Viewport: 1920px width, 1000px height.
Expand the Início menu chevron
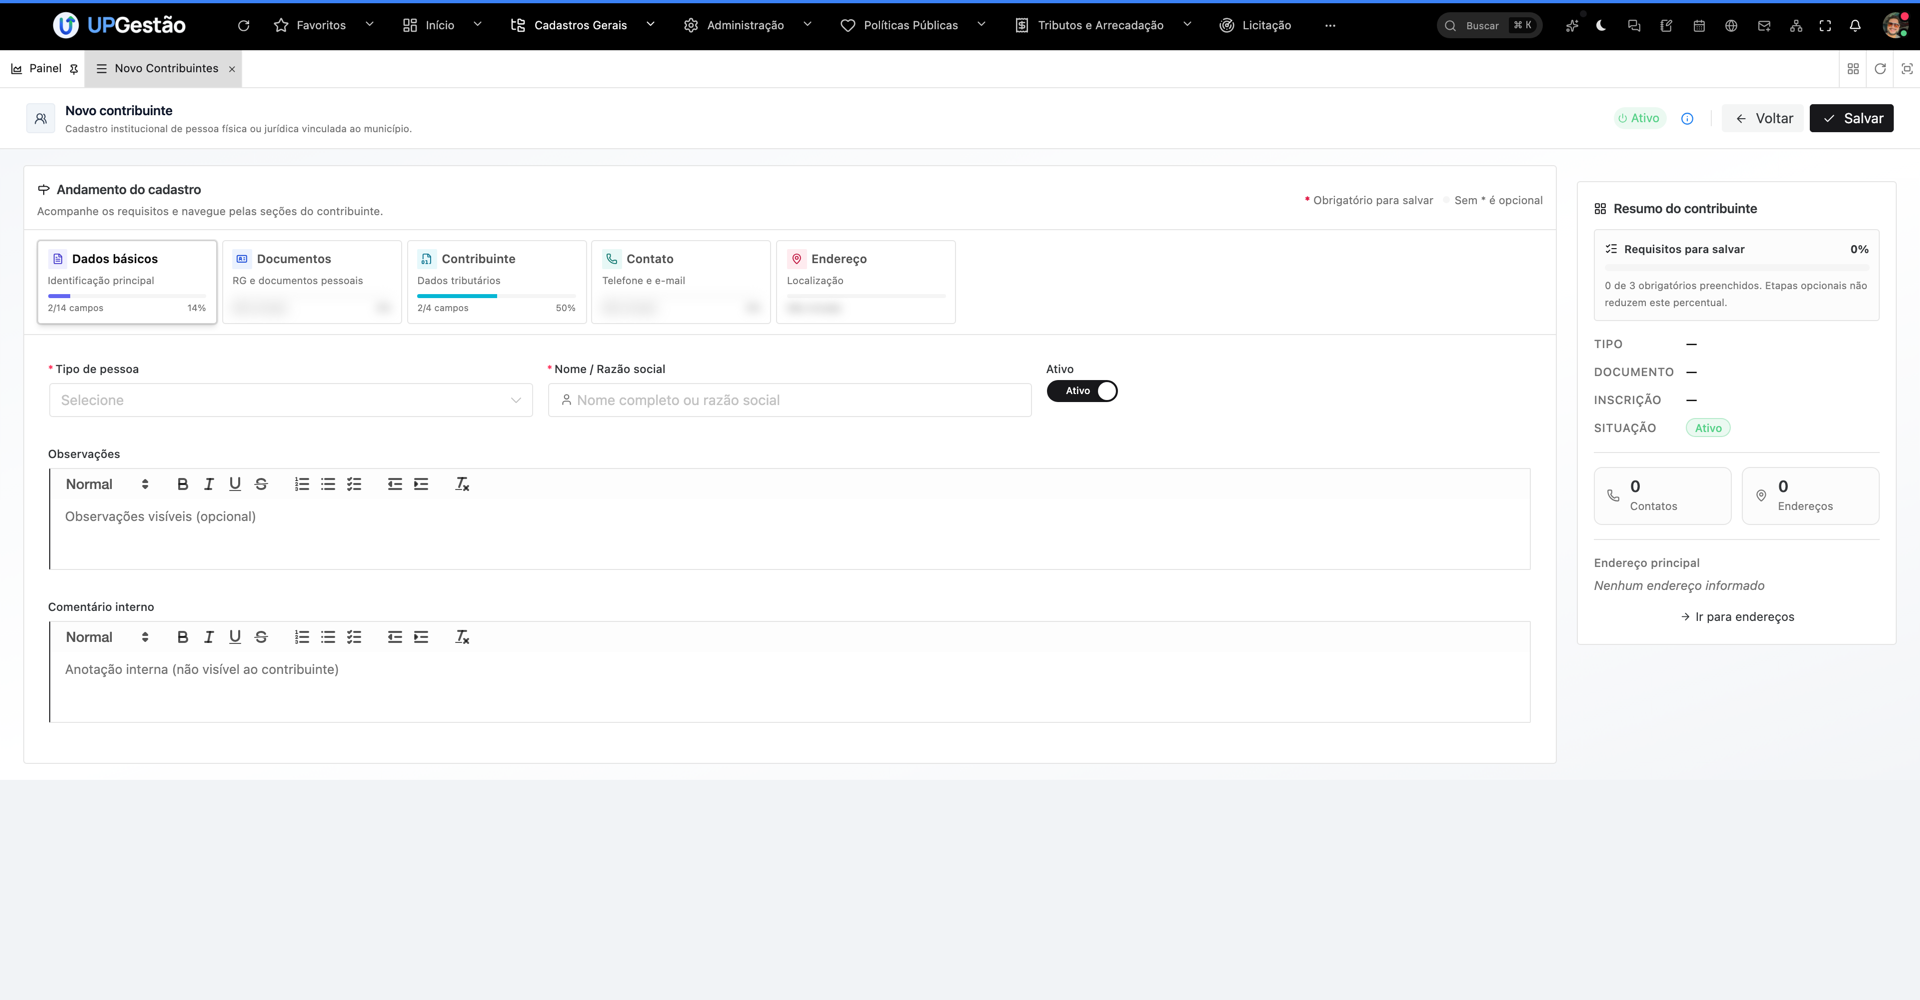[x=477, y=25]
